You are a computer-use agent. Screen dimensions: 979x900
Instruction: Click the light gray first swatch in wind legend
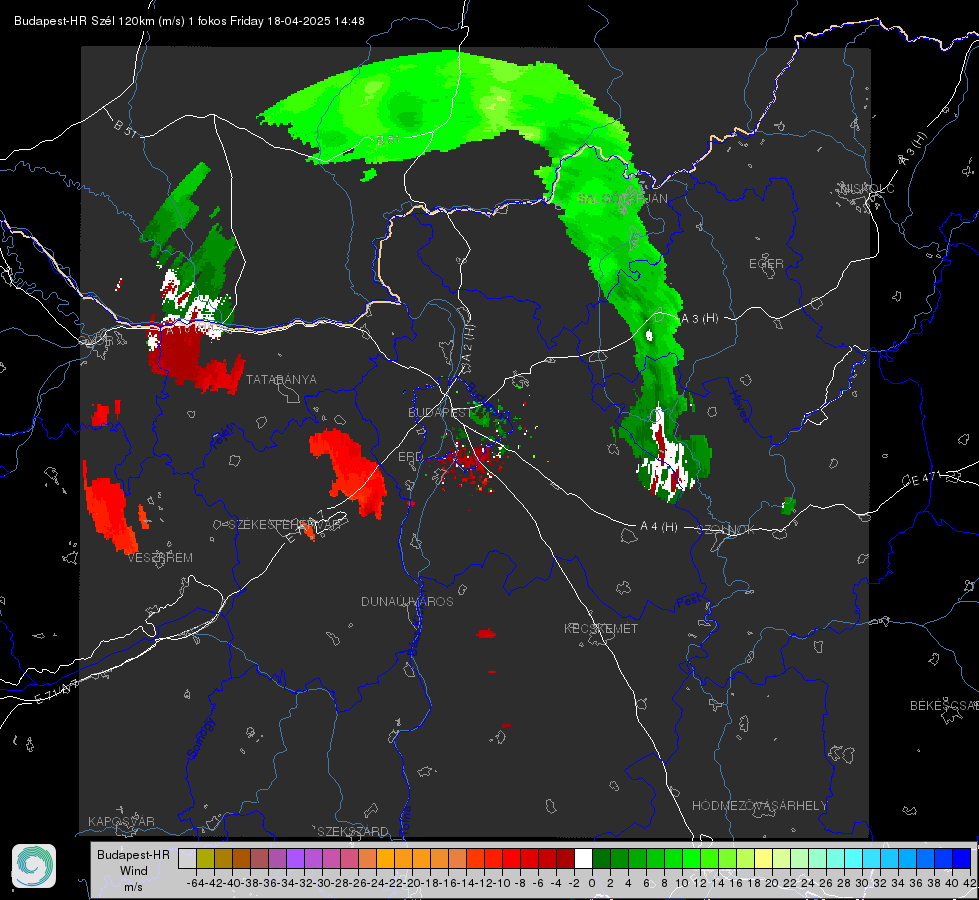tap(187, 858)
